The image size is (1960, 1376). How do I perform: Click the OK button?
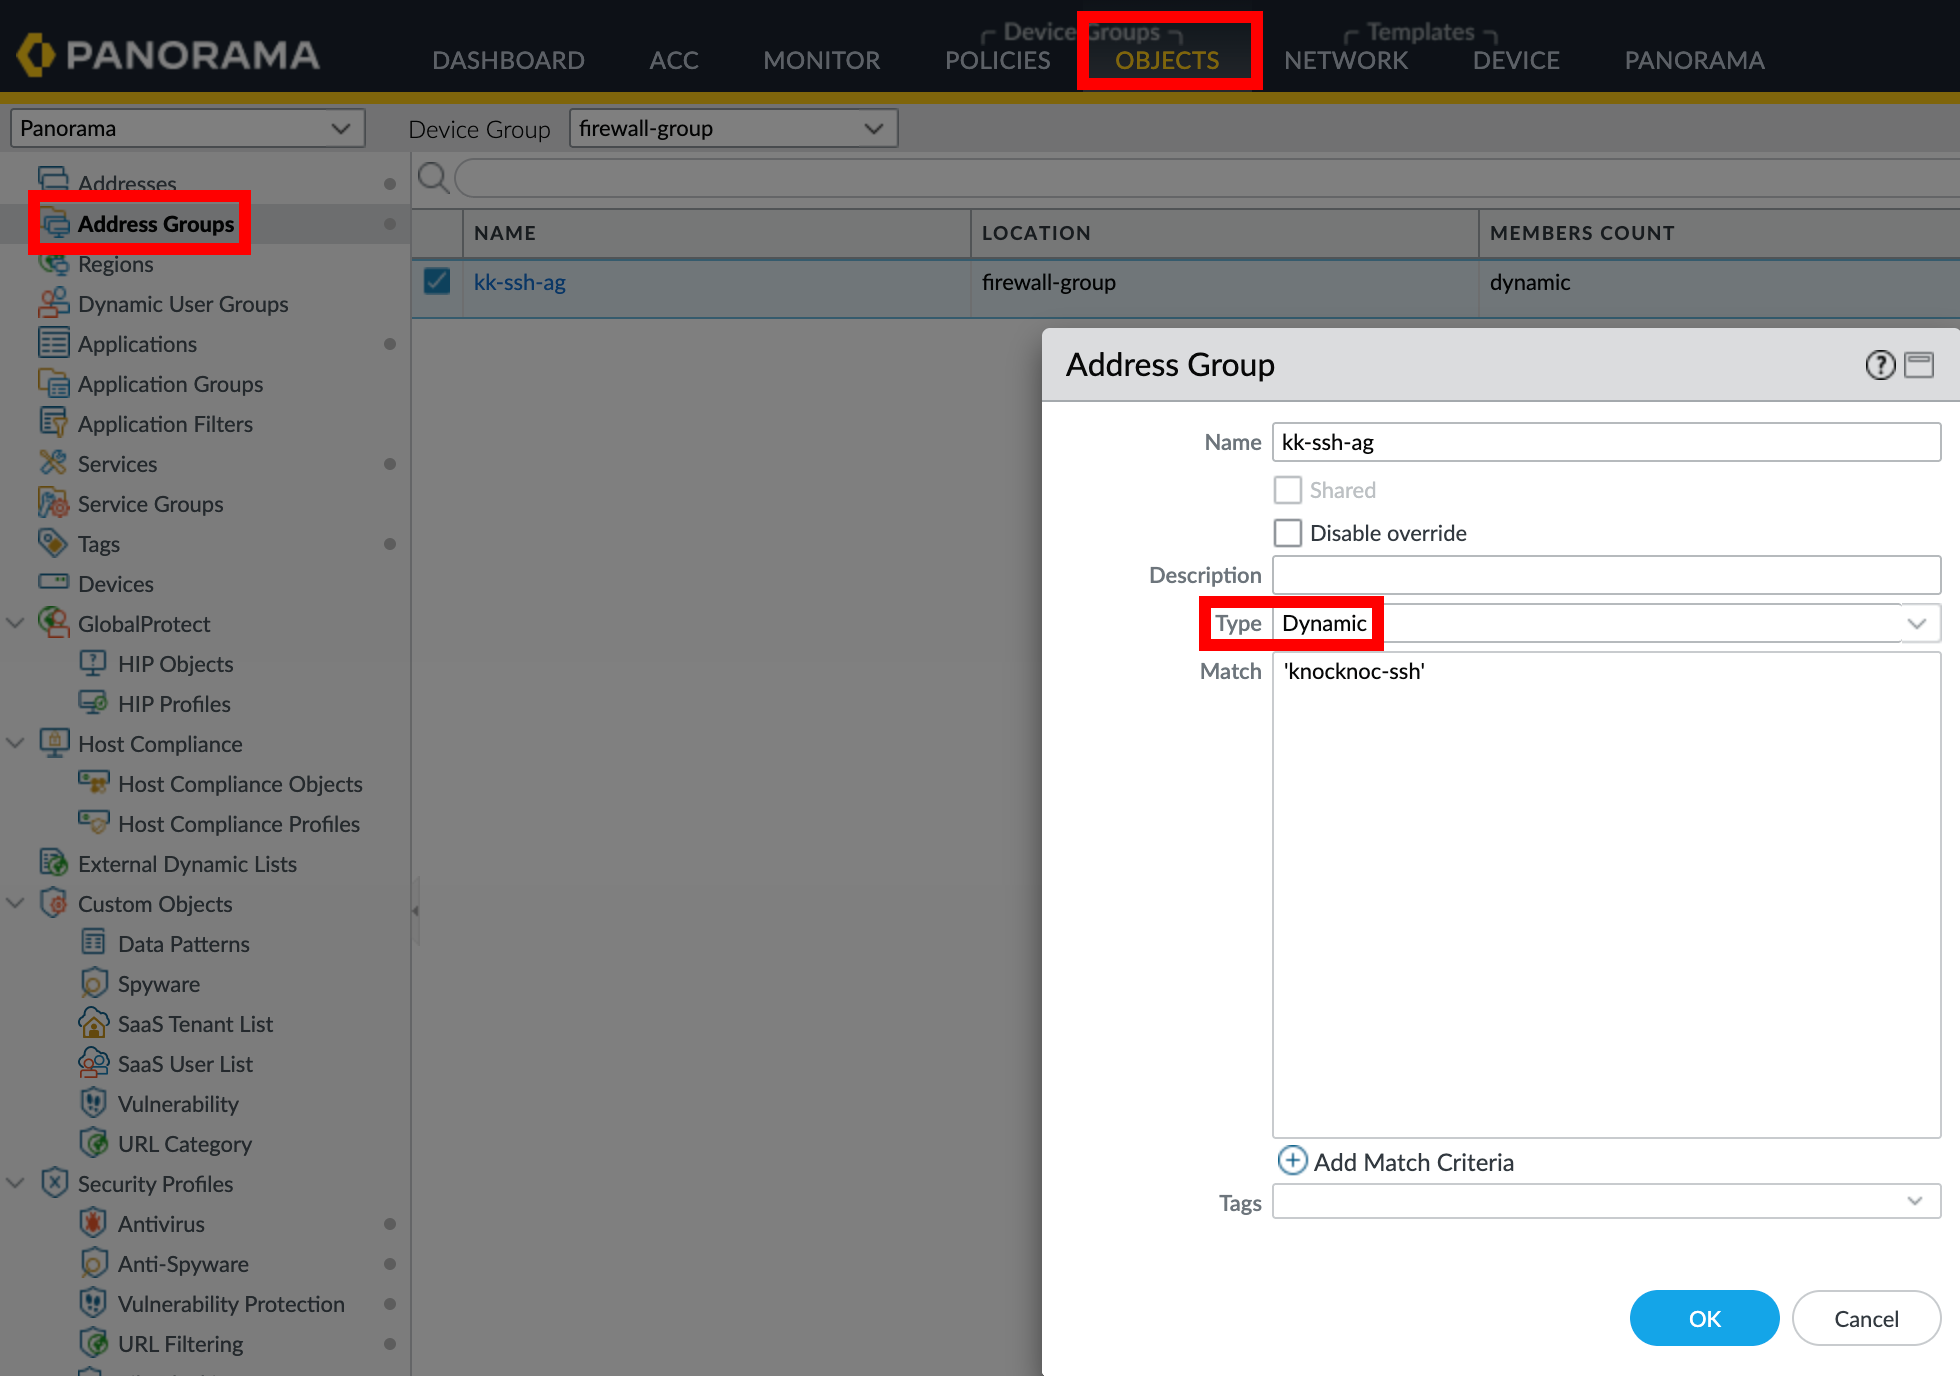[1704, 1318]
